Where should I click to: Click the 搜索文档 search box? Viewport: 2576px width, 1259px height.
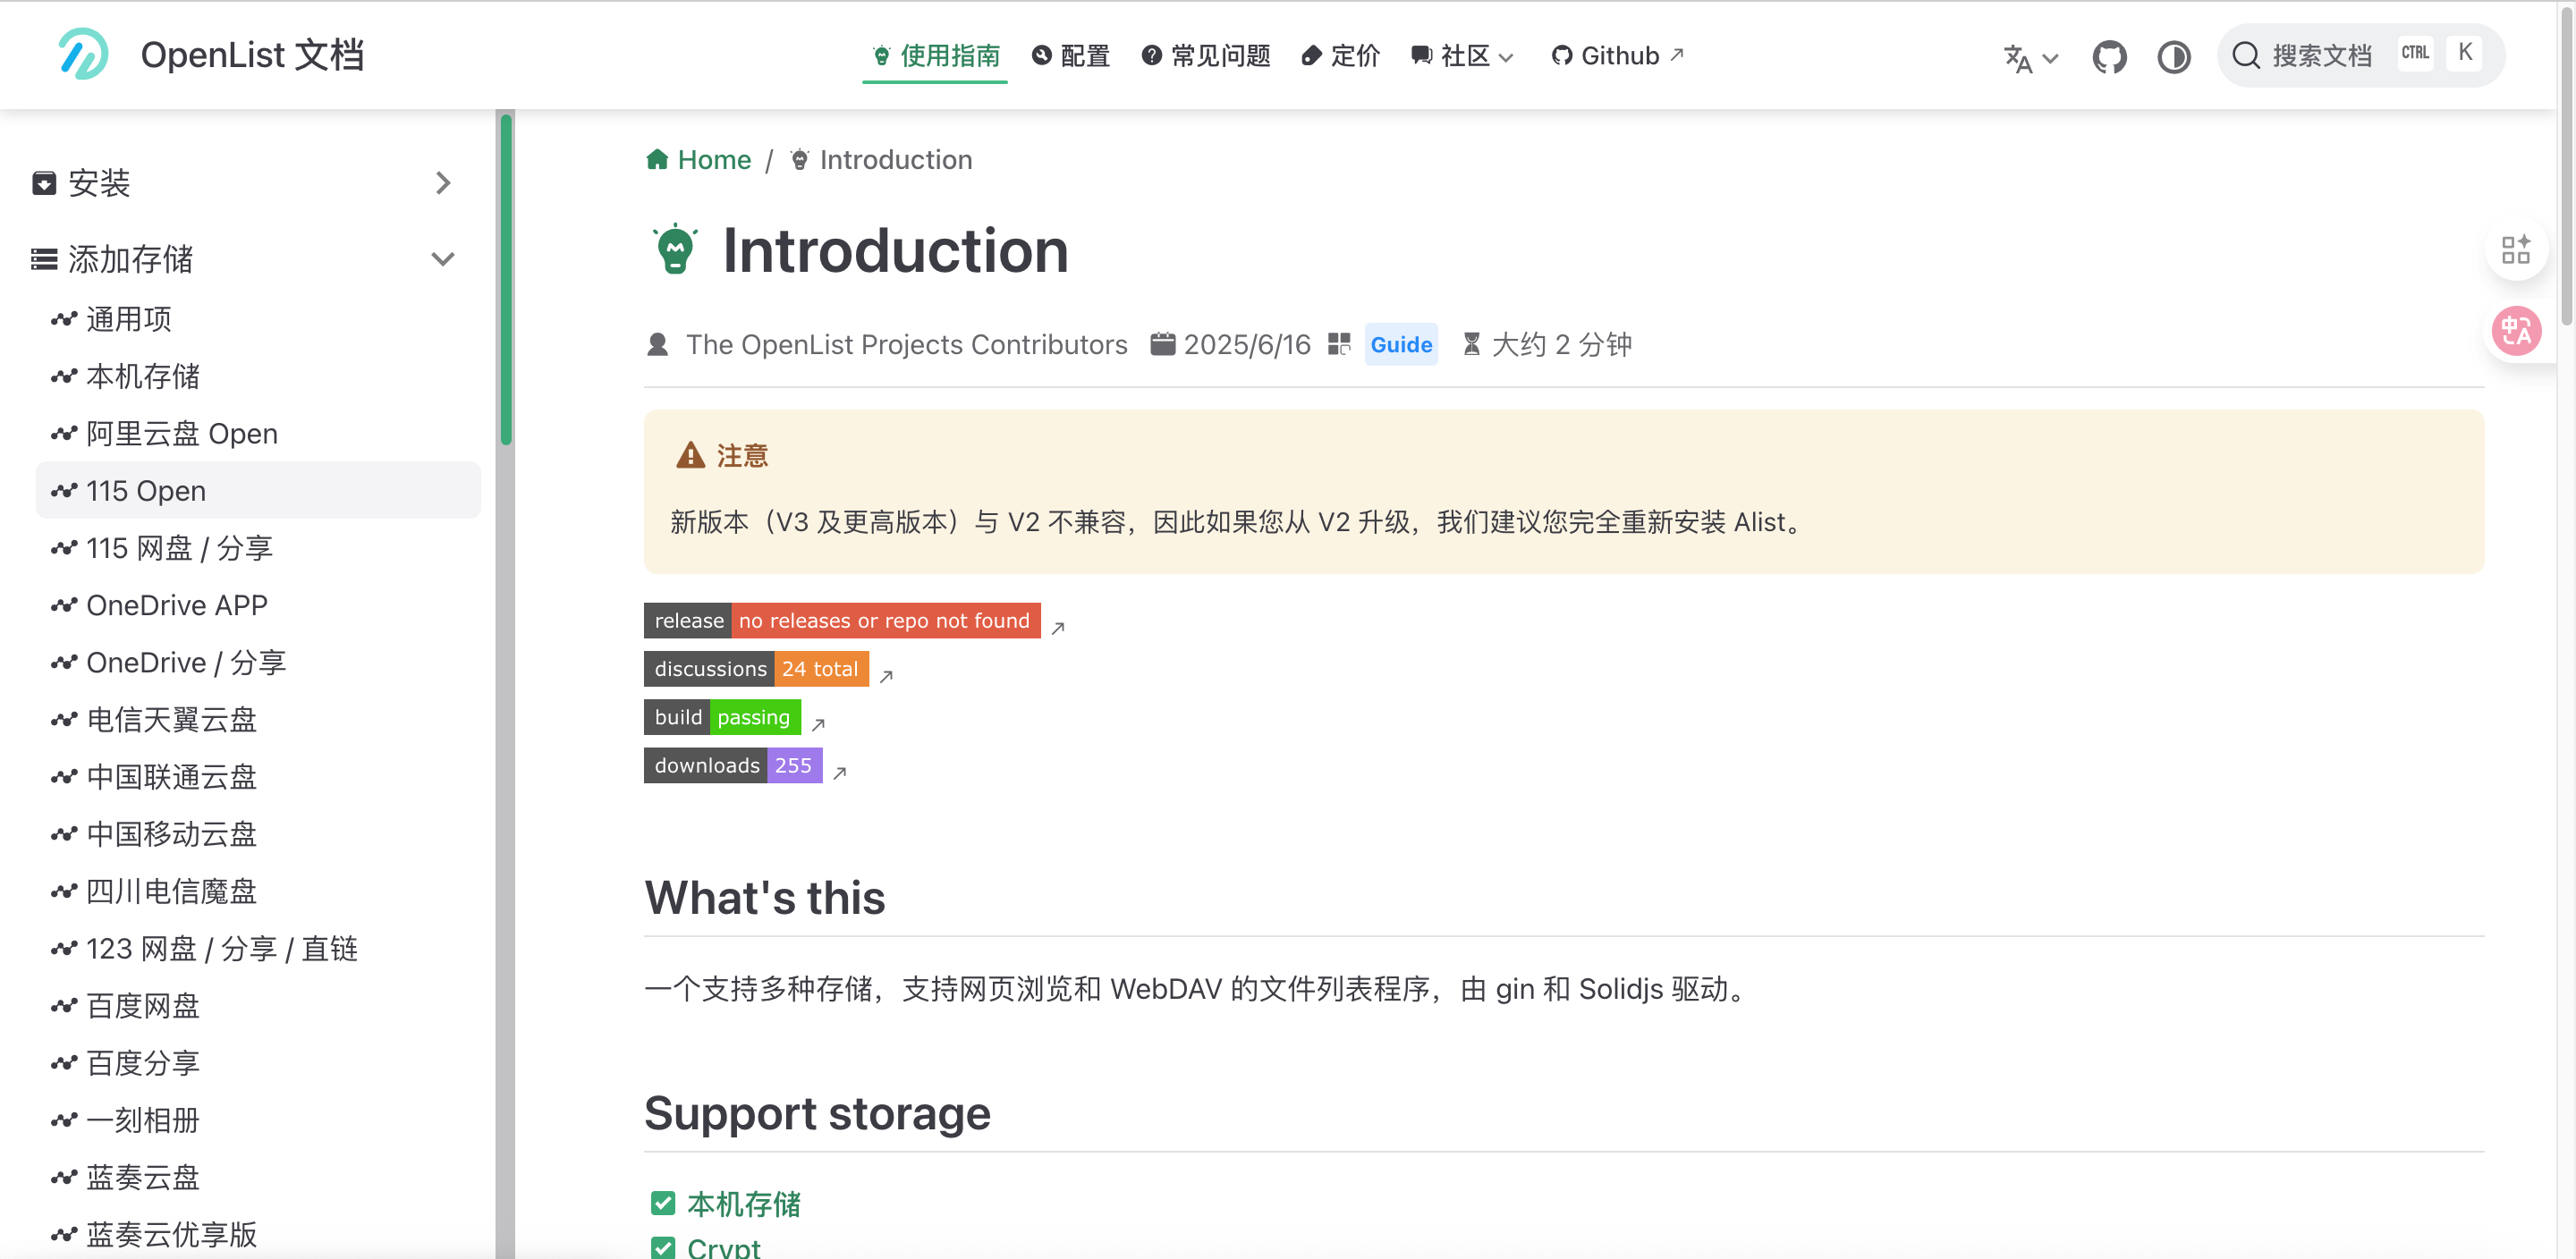tap(2320, 56)
